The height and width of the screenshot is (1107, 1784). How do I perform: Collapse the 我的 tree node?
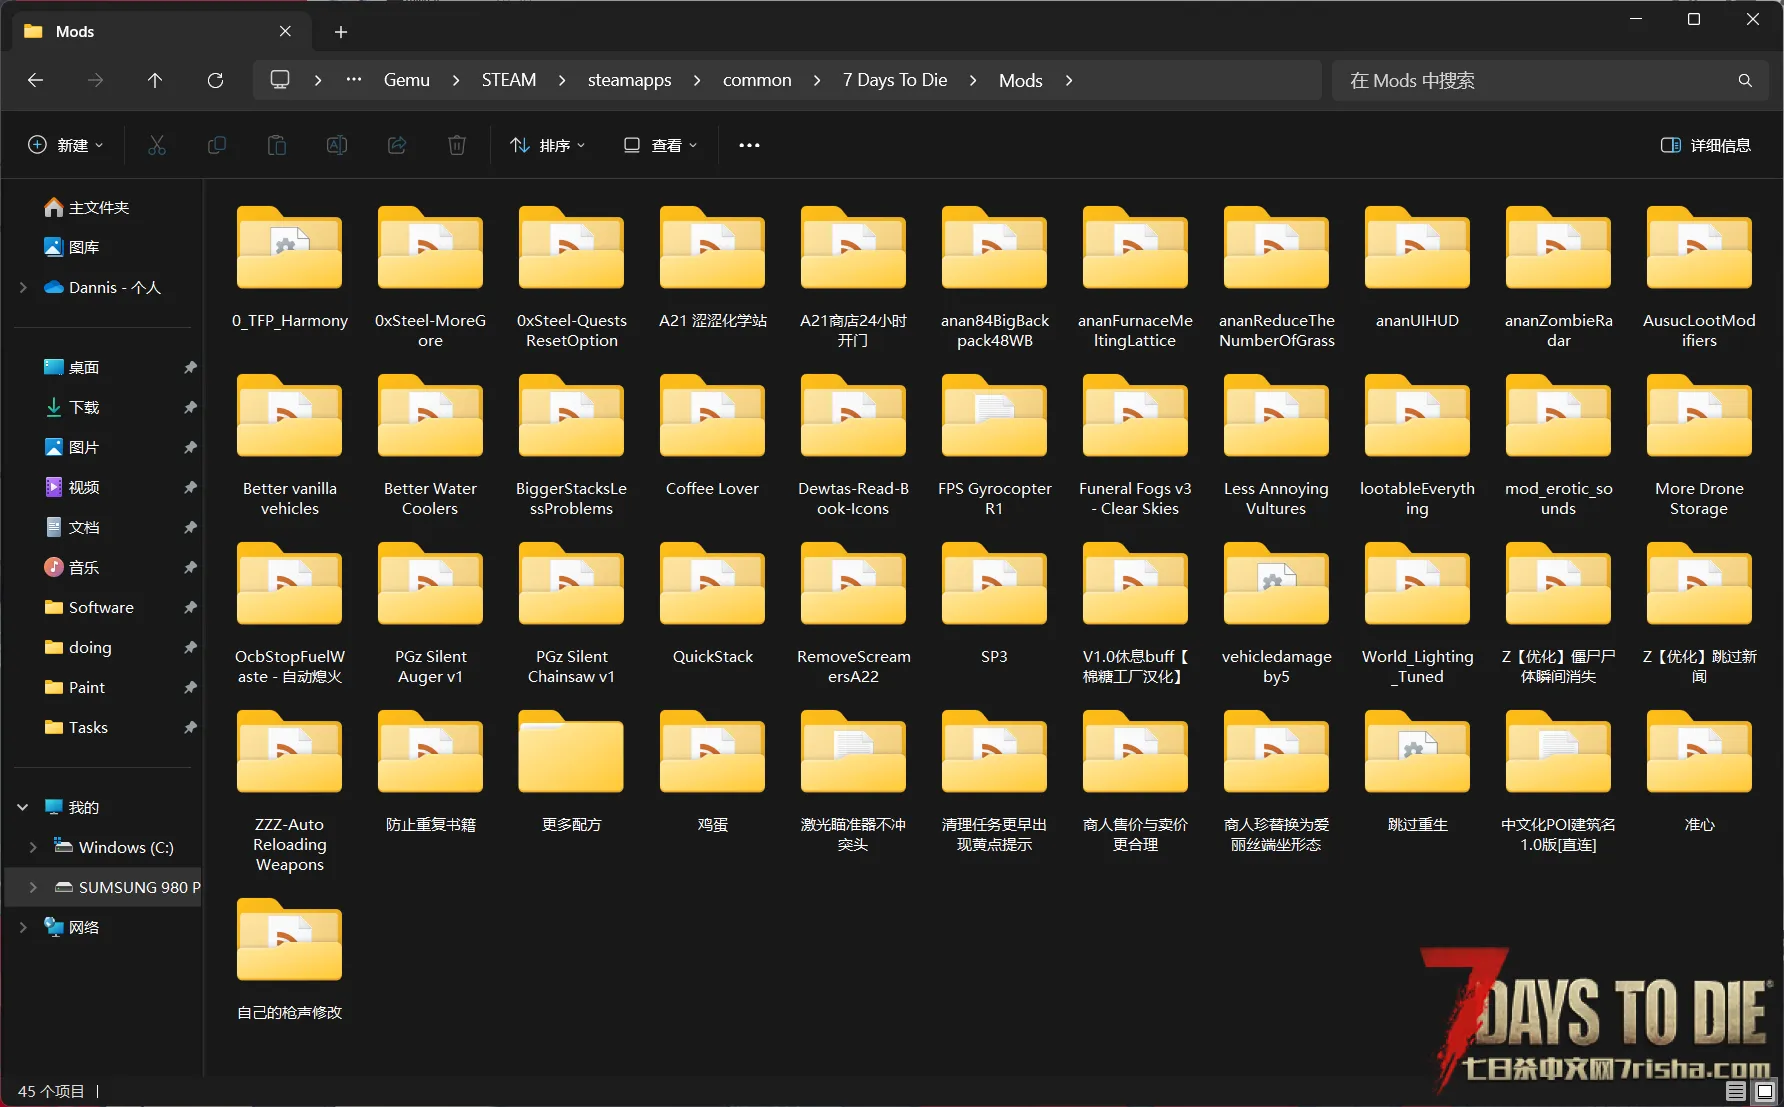[23, 807]
